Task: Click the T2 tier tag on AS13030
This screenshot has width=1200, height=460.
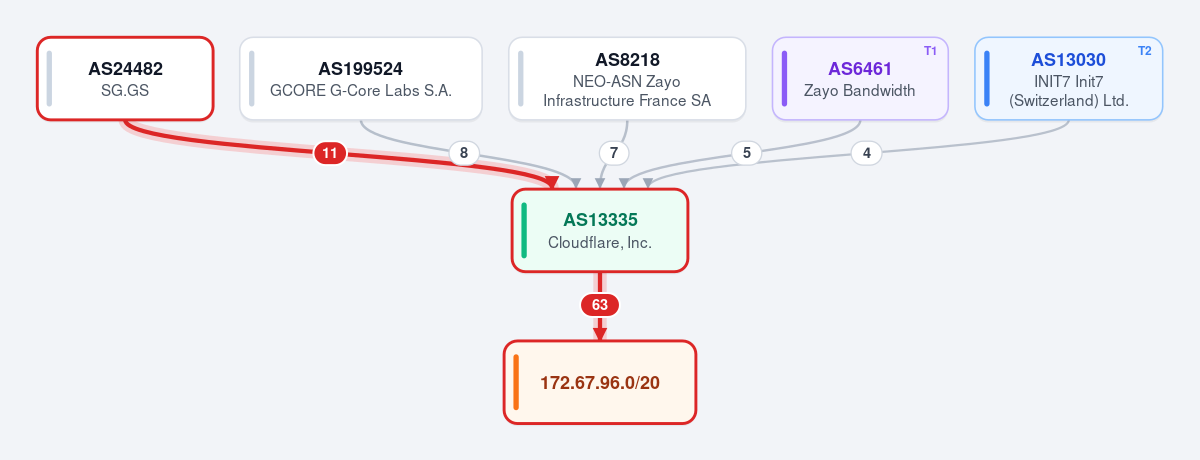Action: tap(1144, 50)
